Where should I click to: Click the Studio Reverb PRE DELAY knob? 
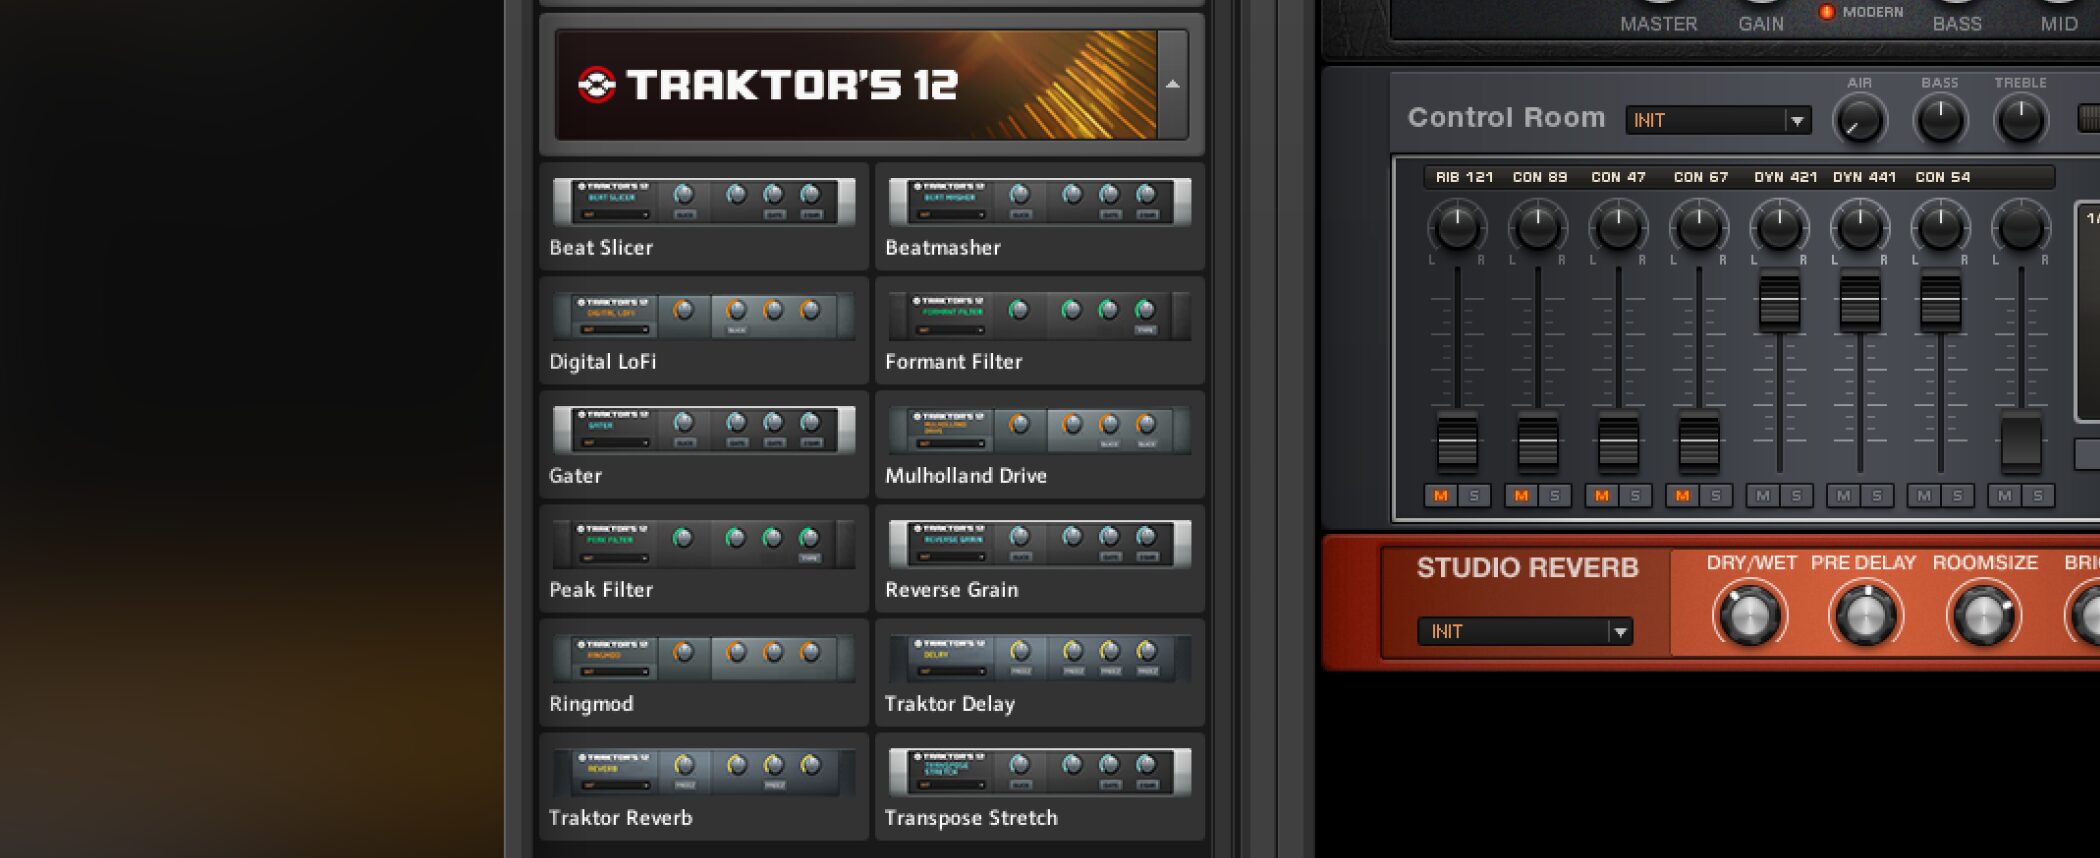click(1865, 615)
